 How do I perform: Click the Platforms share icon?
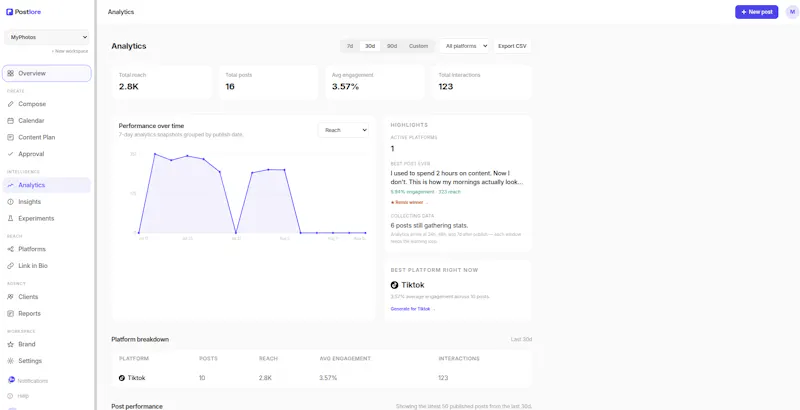point(11,249)
